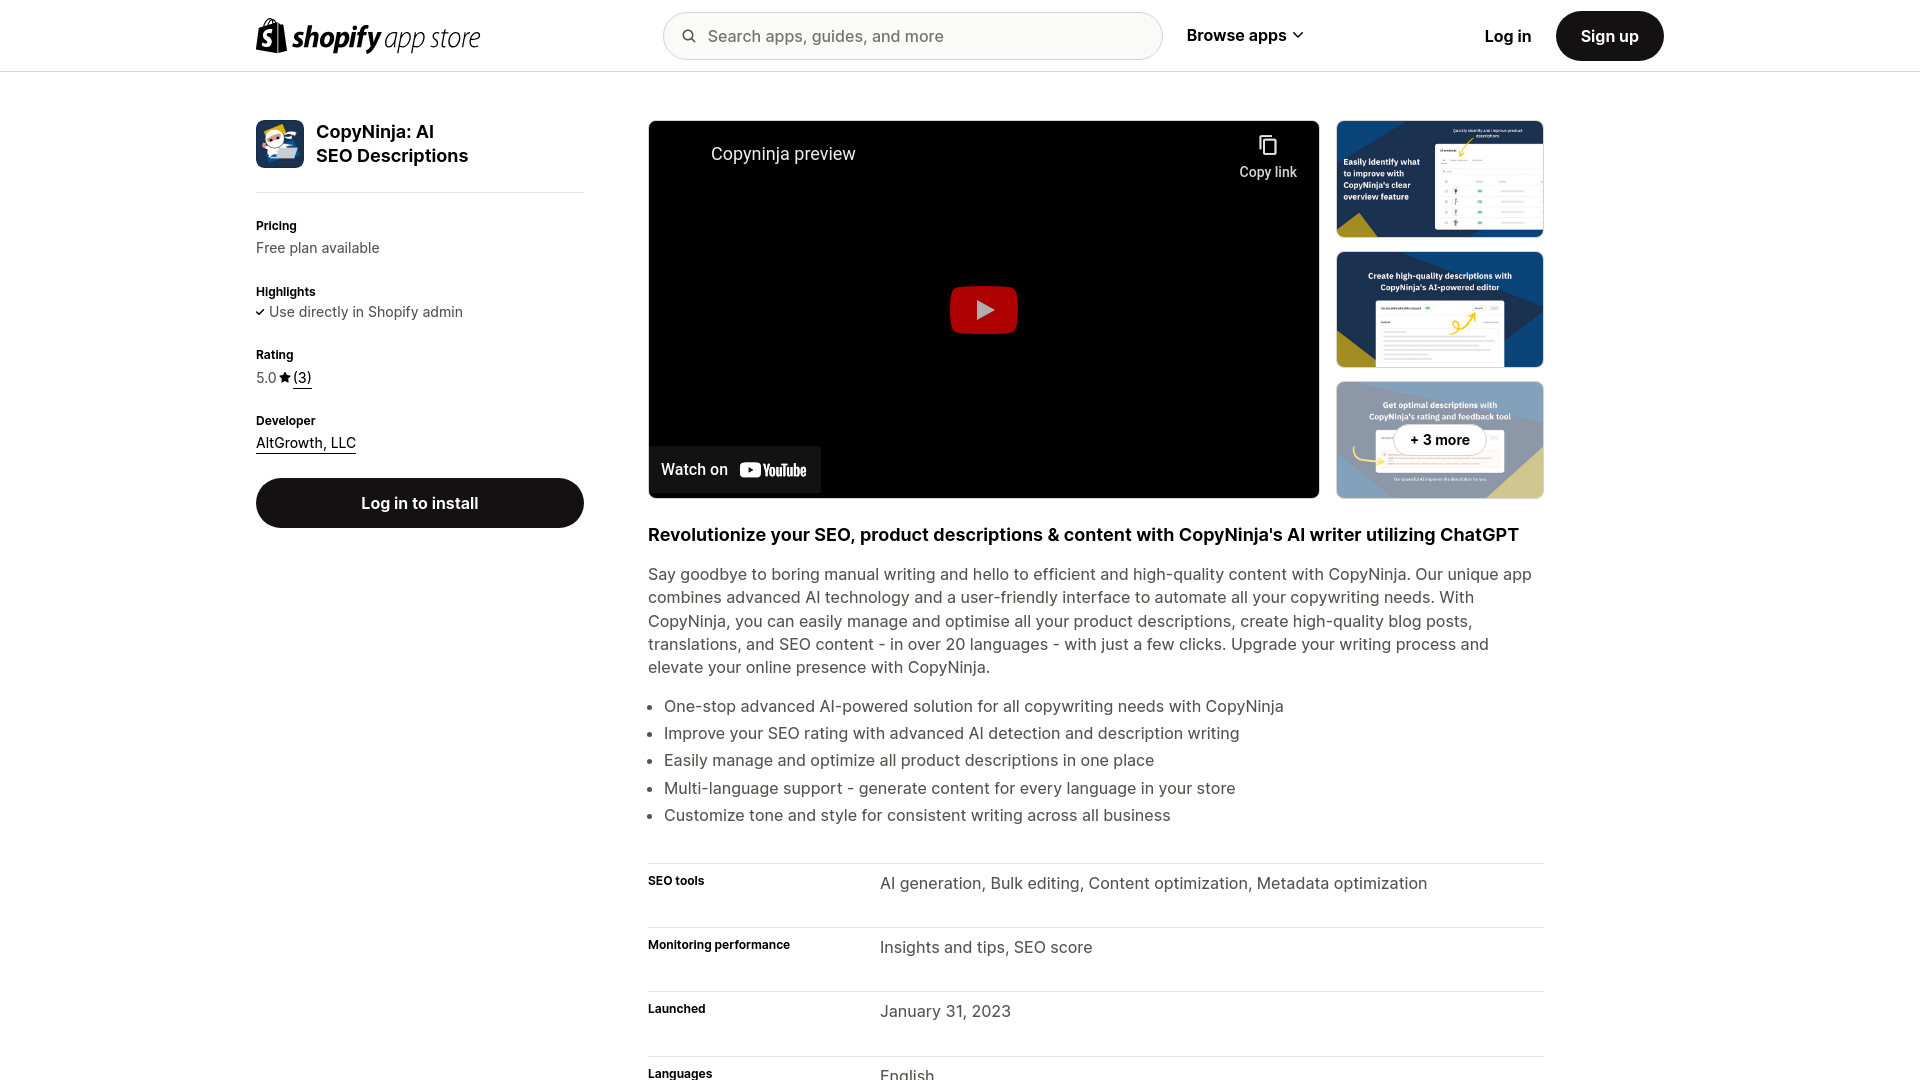The height and width of the screenshot is (1080, 1920).
Task: Click the search magnifier icon
Action: coord(689,36)
